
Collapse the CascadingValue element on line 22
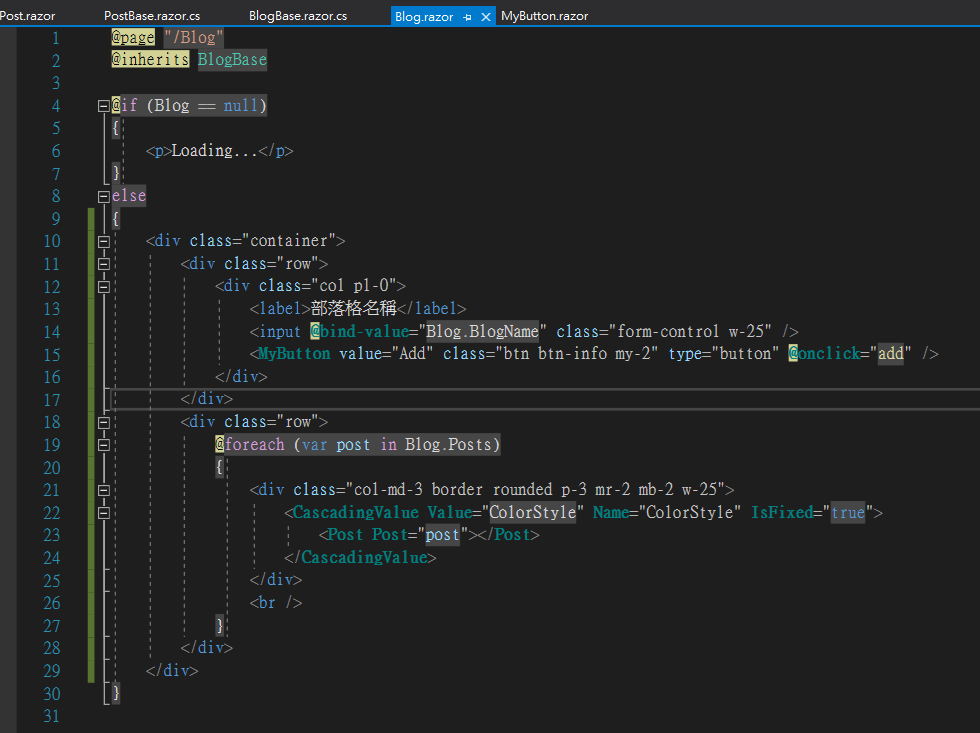coord(104,513)
